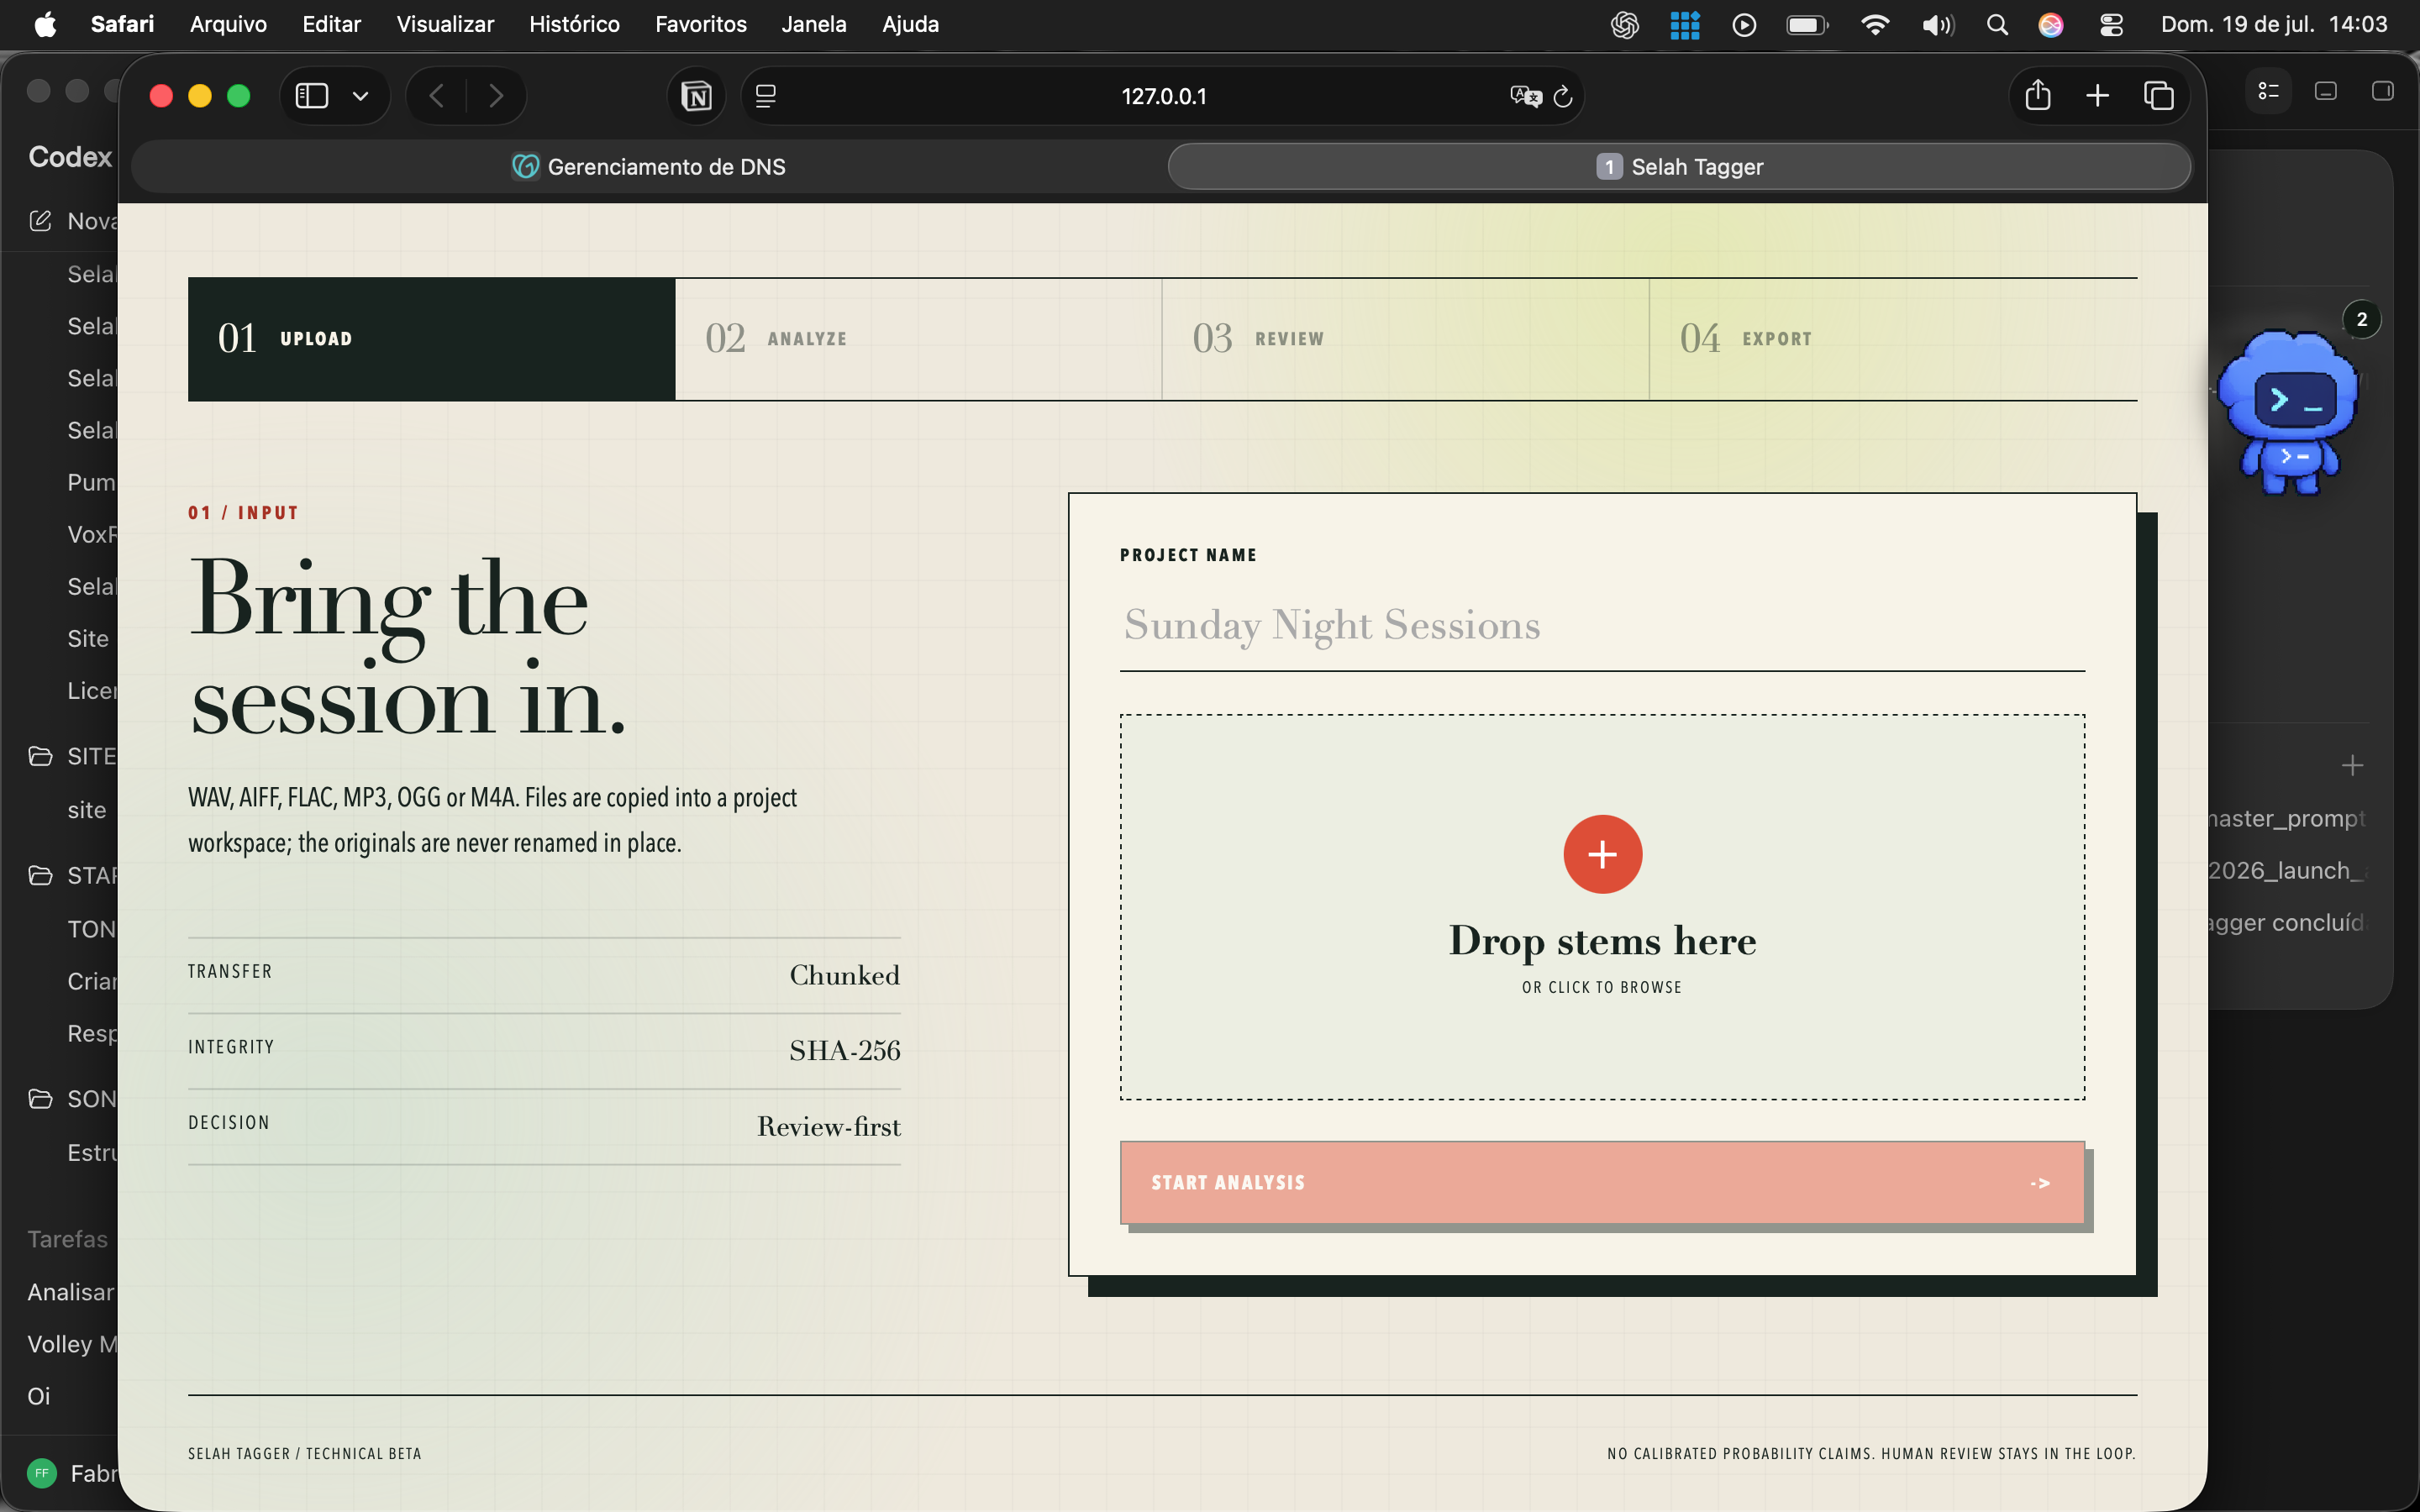Click the Project Name input field
The height and width of the screenshot is (1512, 2420).
pos(1602,625)
